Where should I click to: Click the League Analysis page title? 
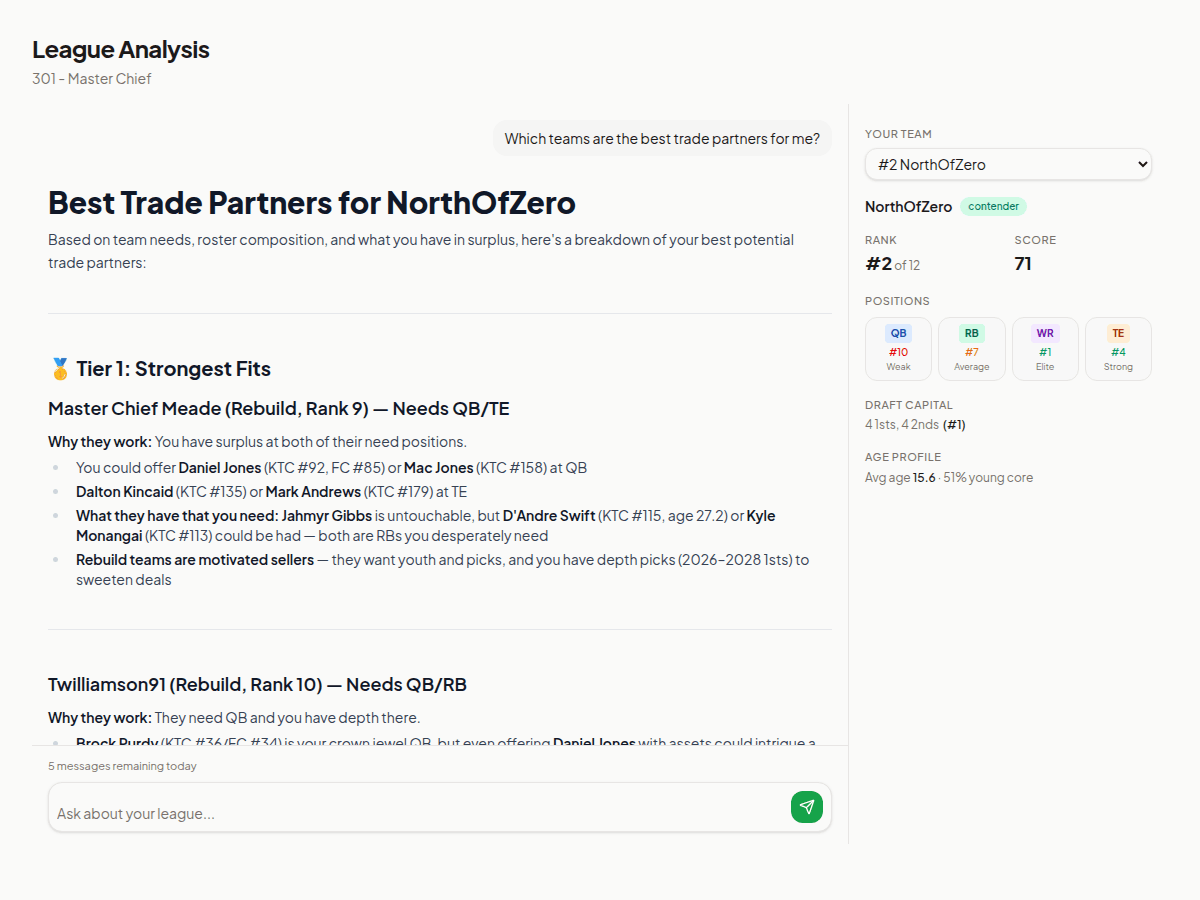[121, 50]
